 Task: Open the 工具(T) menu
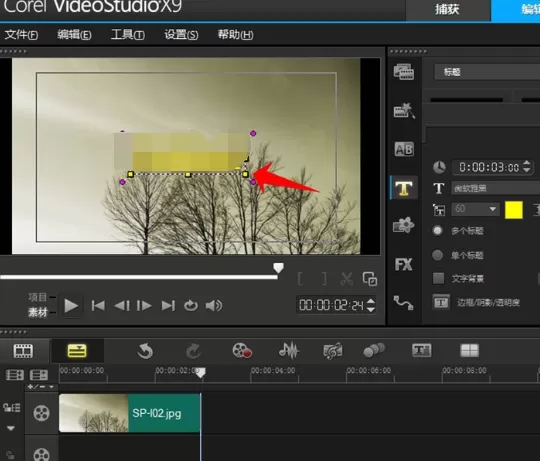coord(128,35)
